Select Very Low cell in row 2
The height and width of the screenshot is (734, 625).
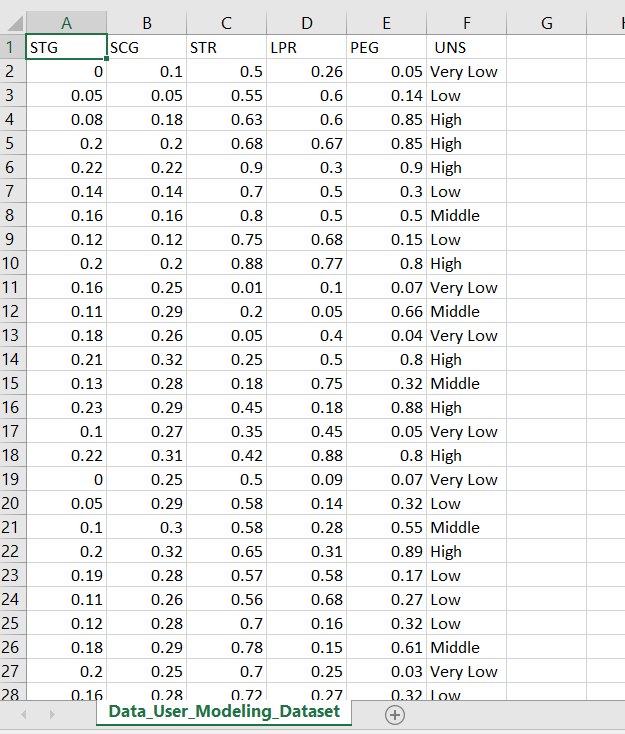point(467,71)
